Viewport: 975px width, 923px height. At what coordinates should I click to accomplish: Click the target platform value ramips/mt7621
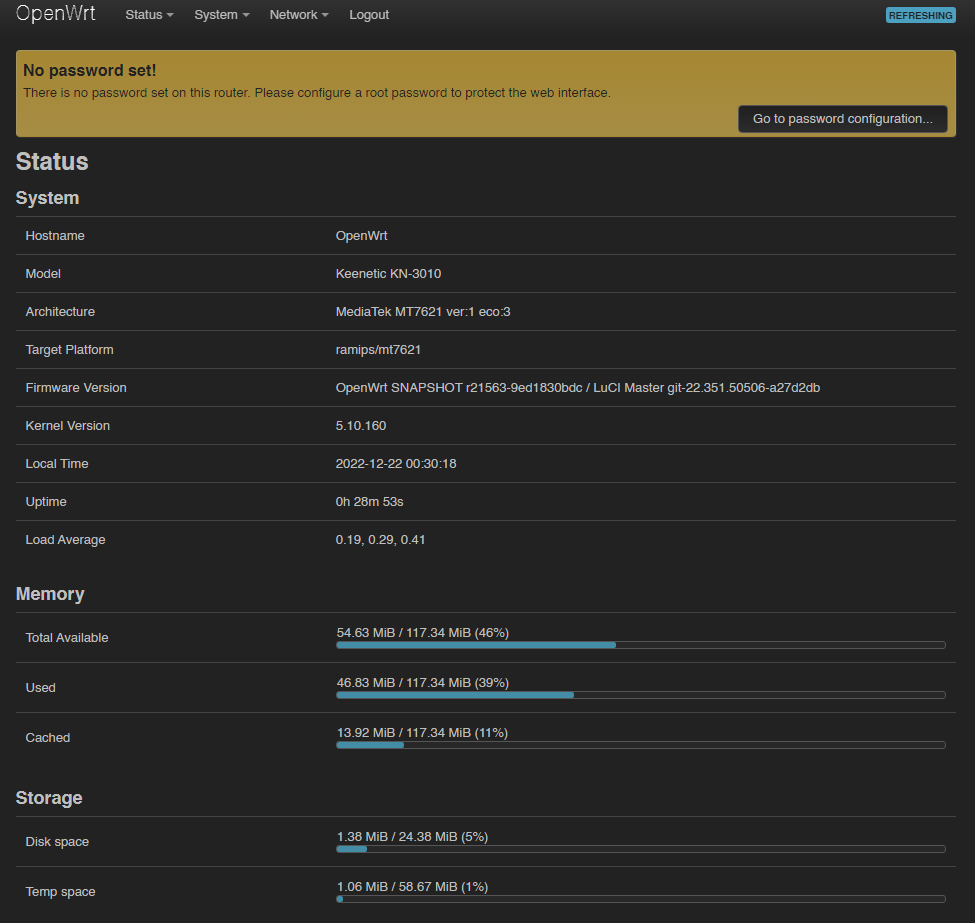(378, 350)
